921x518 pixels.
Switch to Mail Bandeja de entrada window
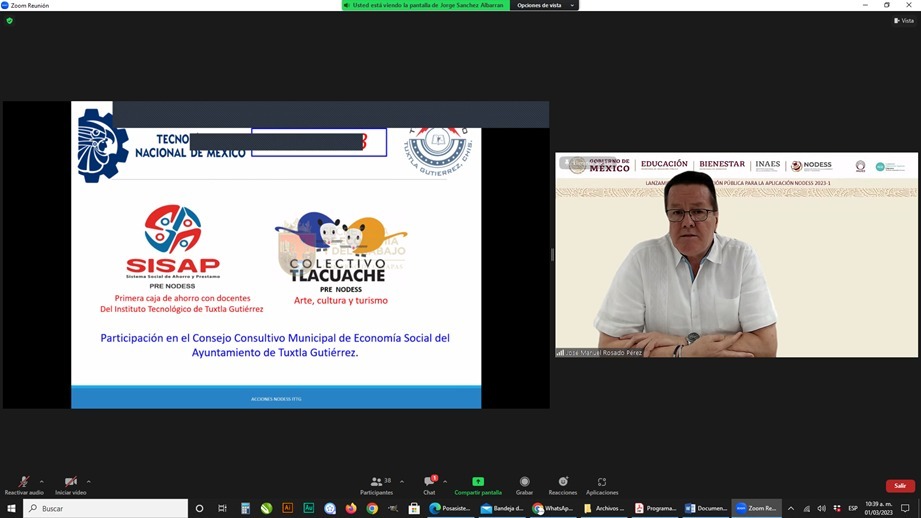pyautogui.click(x=502, y=508)
